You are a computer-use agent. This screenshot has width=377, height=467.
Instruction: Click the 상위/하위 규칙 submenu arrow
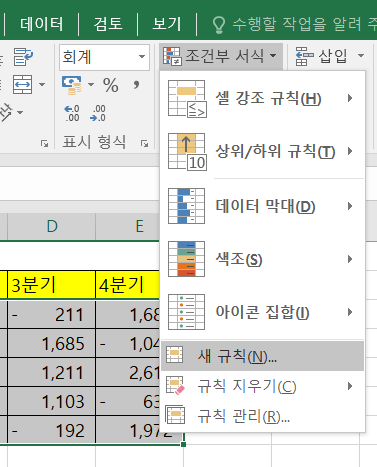pyautogui.click(x=350, y=151)
